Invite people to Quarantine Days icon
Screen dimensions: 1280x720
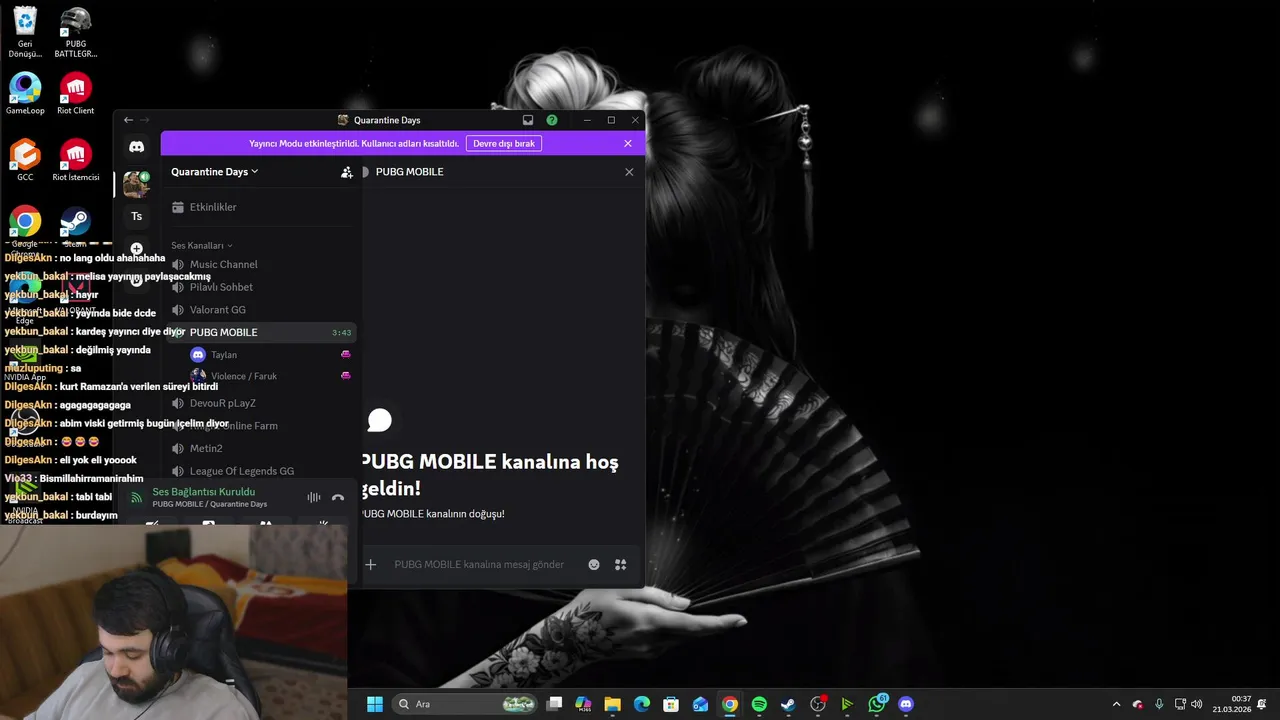[346, 172]
